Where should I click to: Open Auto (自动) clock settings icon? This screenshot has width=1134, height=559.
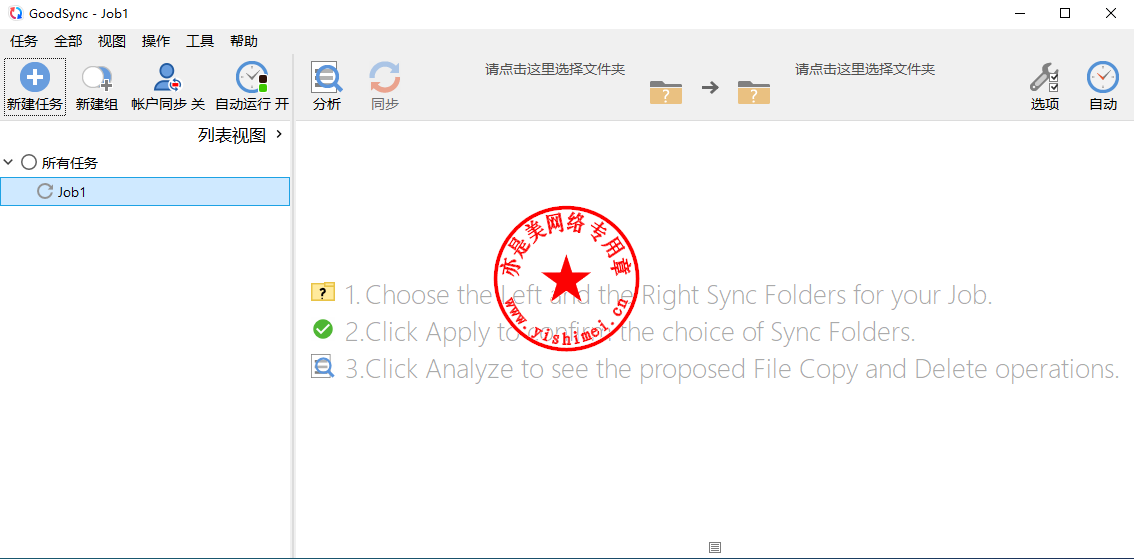1103,77
